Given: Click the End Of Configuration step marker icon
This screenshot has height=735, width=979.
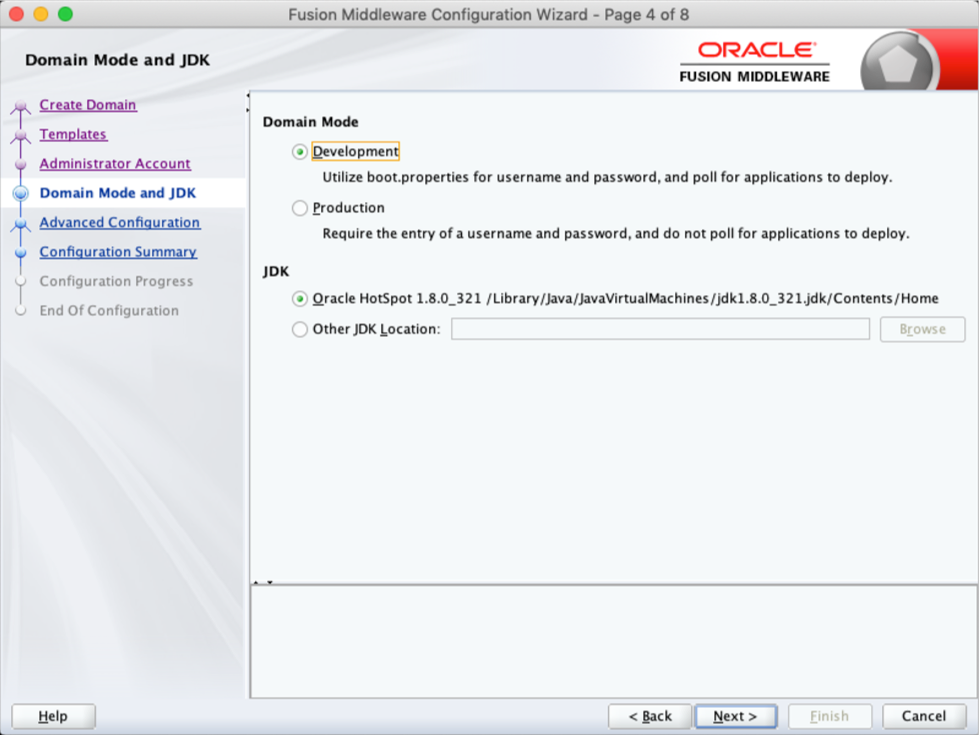Looking at the screenshot, I should (x=21, y=310).
